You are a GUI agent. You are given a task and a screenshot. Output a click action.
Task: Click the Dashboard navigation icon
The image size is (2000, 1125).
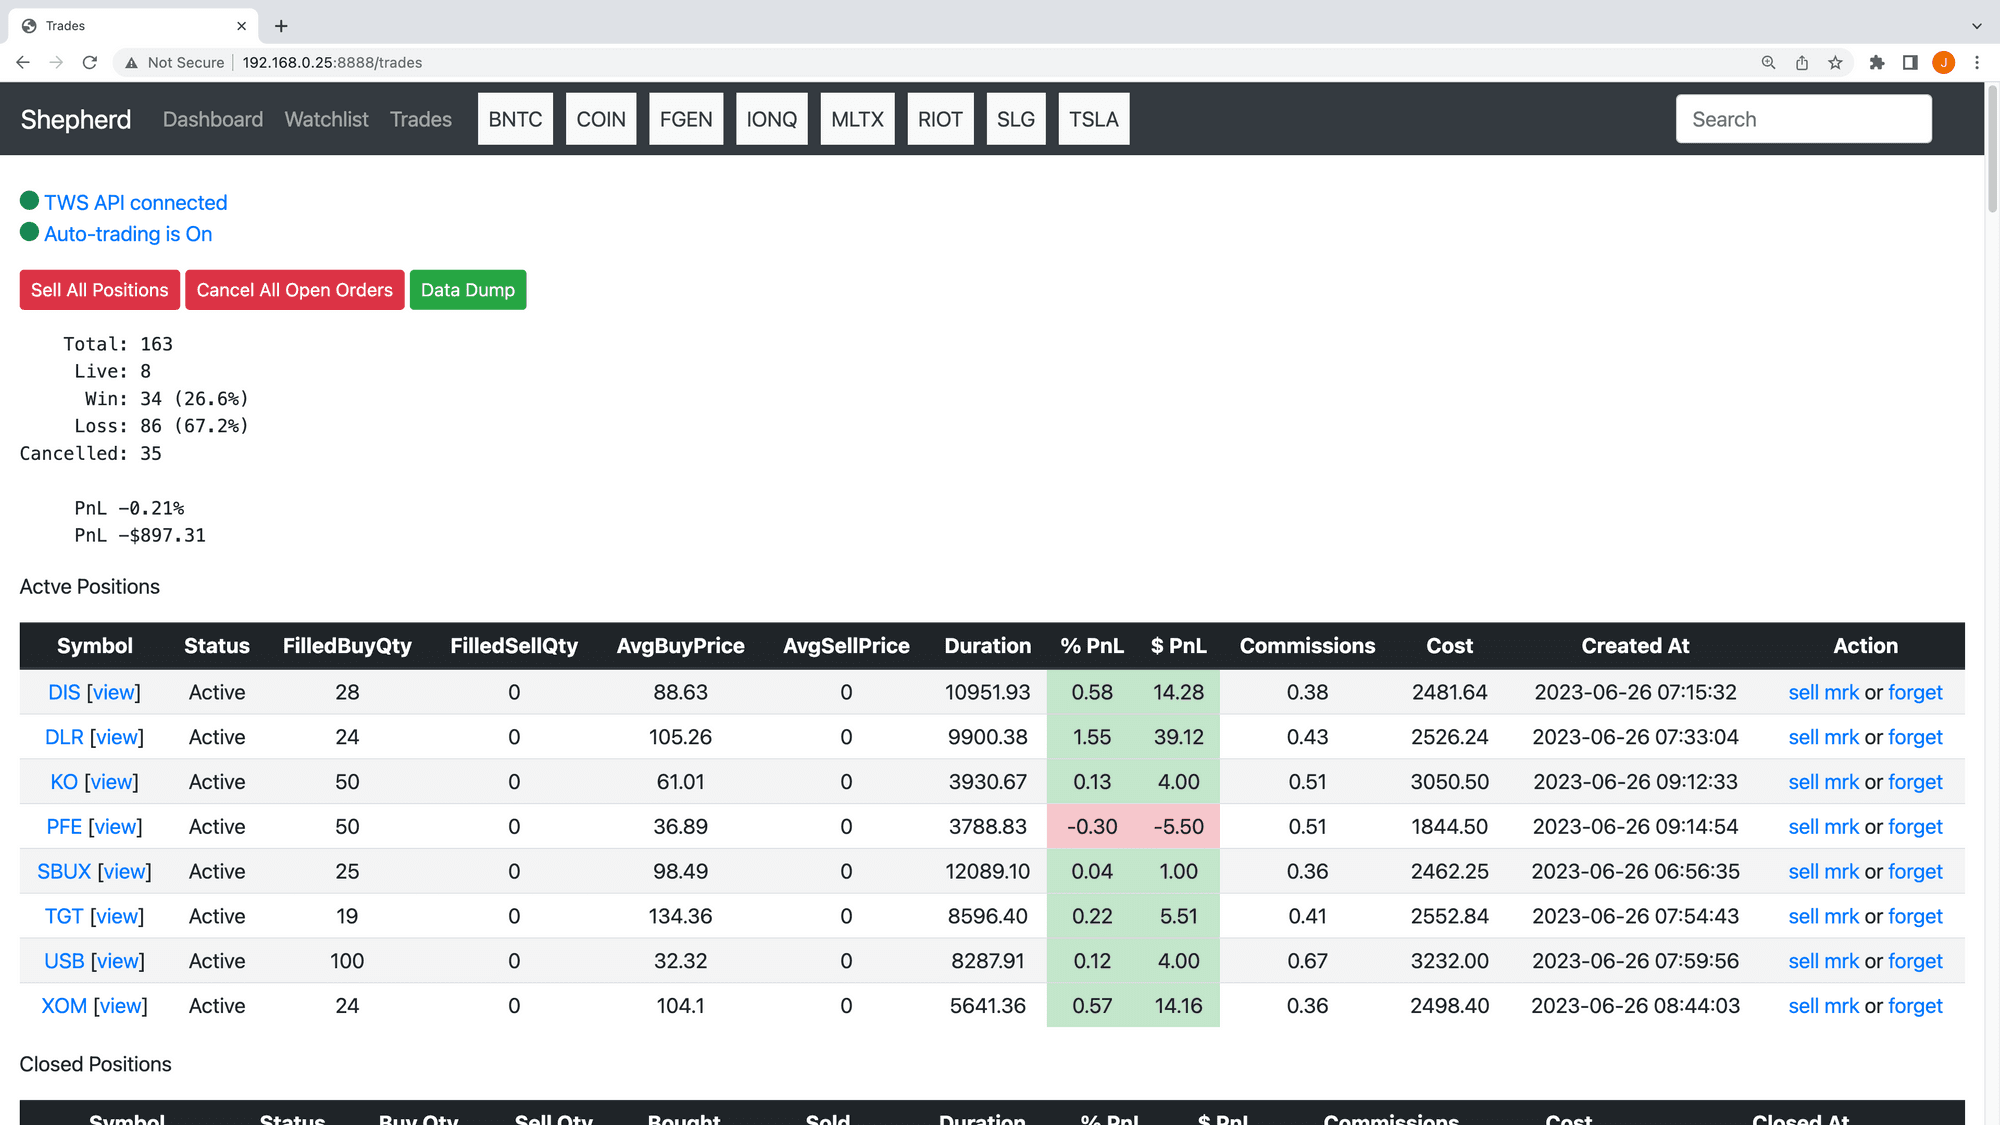pyautogui.click(x=213, y=118)
